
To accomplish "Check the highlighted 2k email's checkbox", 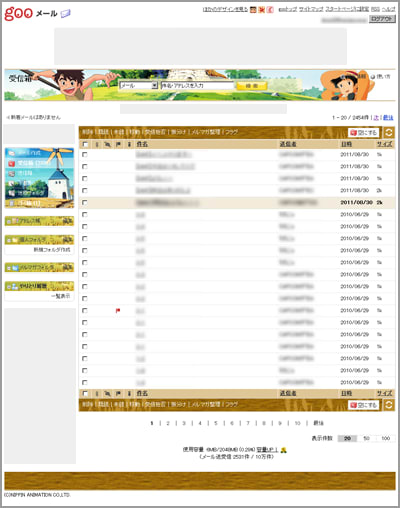I will [x=85, y=203].
